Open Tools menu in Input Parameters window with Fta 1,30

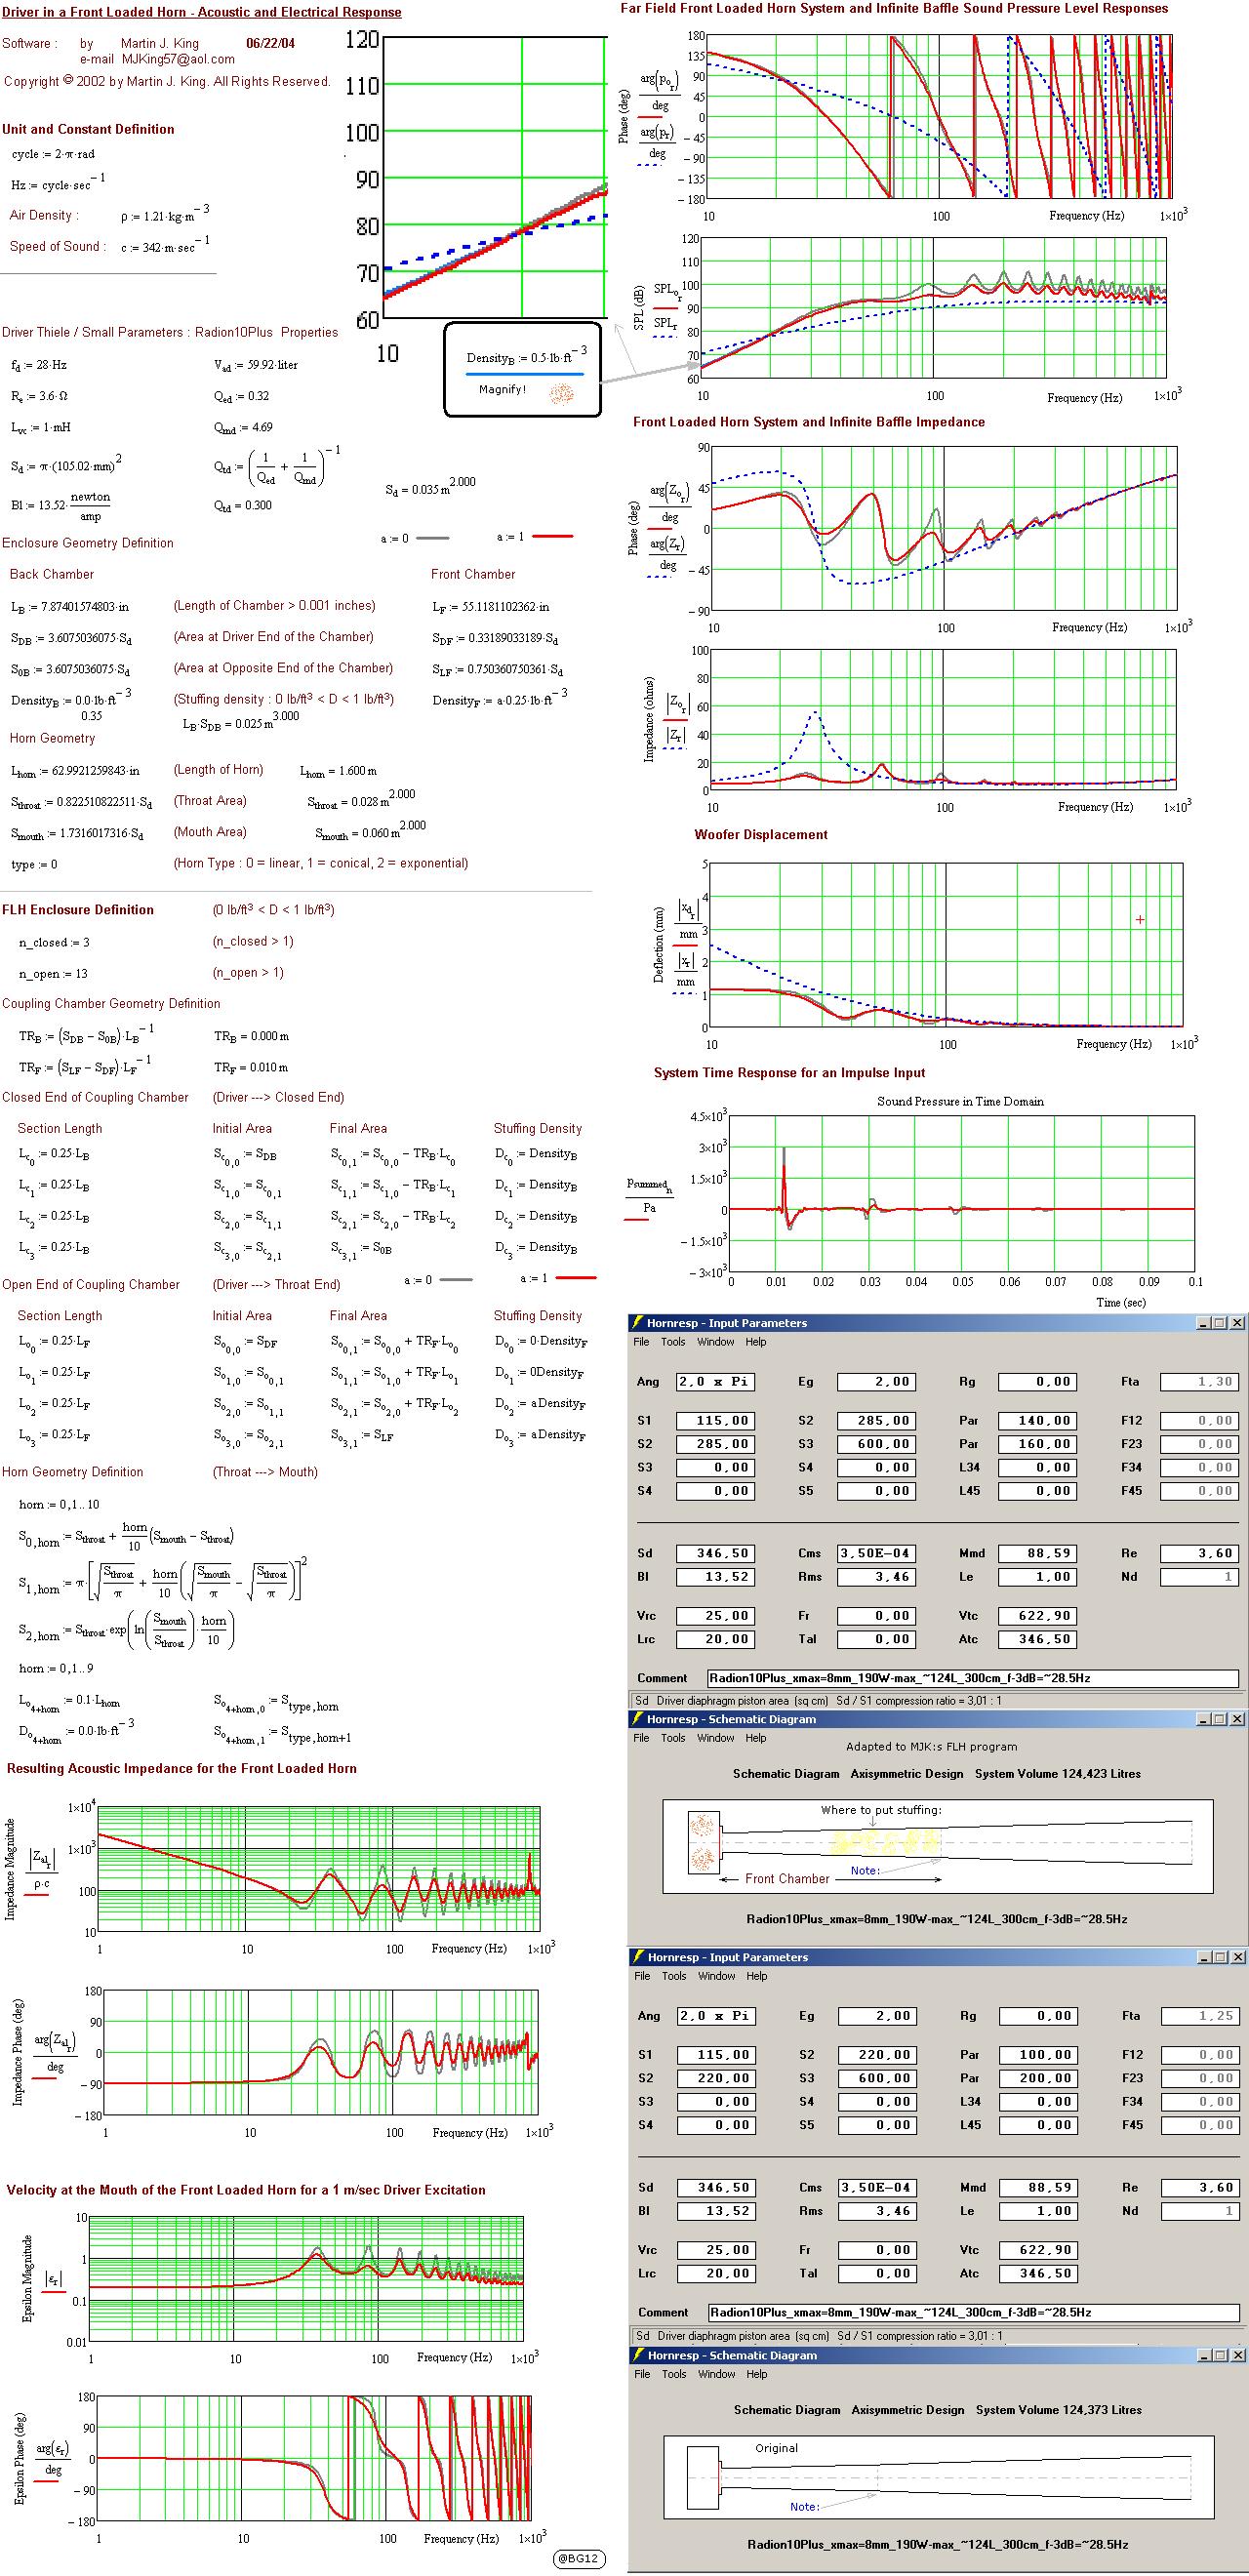[673, 1342]
